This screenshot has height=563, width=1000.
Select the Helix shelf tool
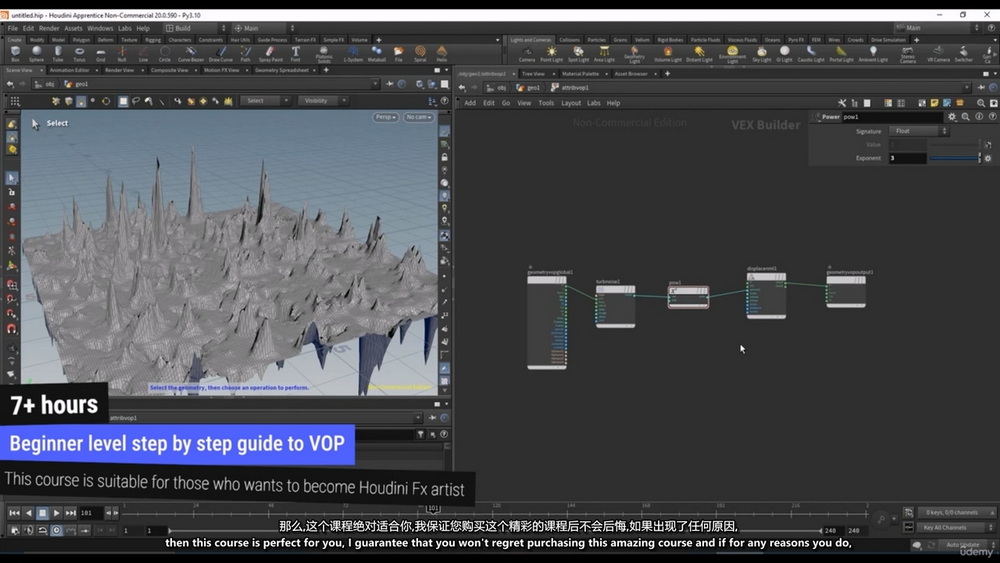coord(441,54)
